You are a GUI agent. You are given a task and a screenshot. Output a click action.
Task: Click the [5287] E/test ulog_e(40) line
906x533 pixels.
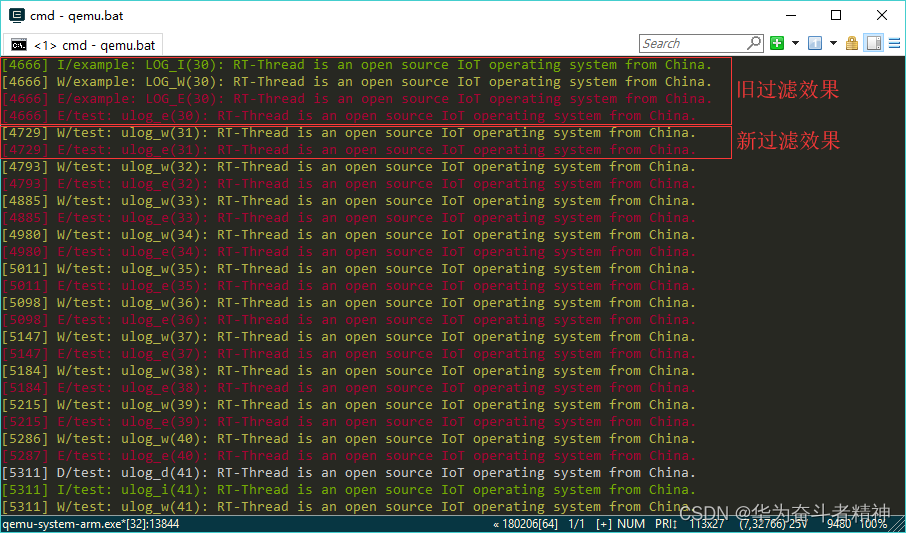point(348,456)
